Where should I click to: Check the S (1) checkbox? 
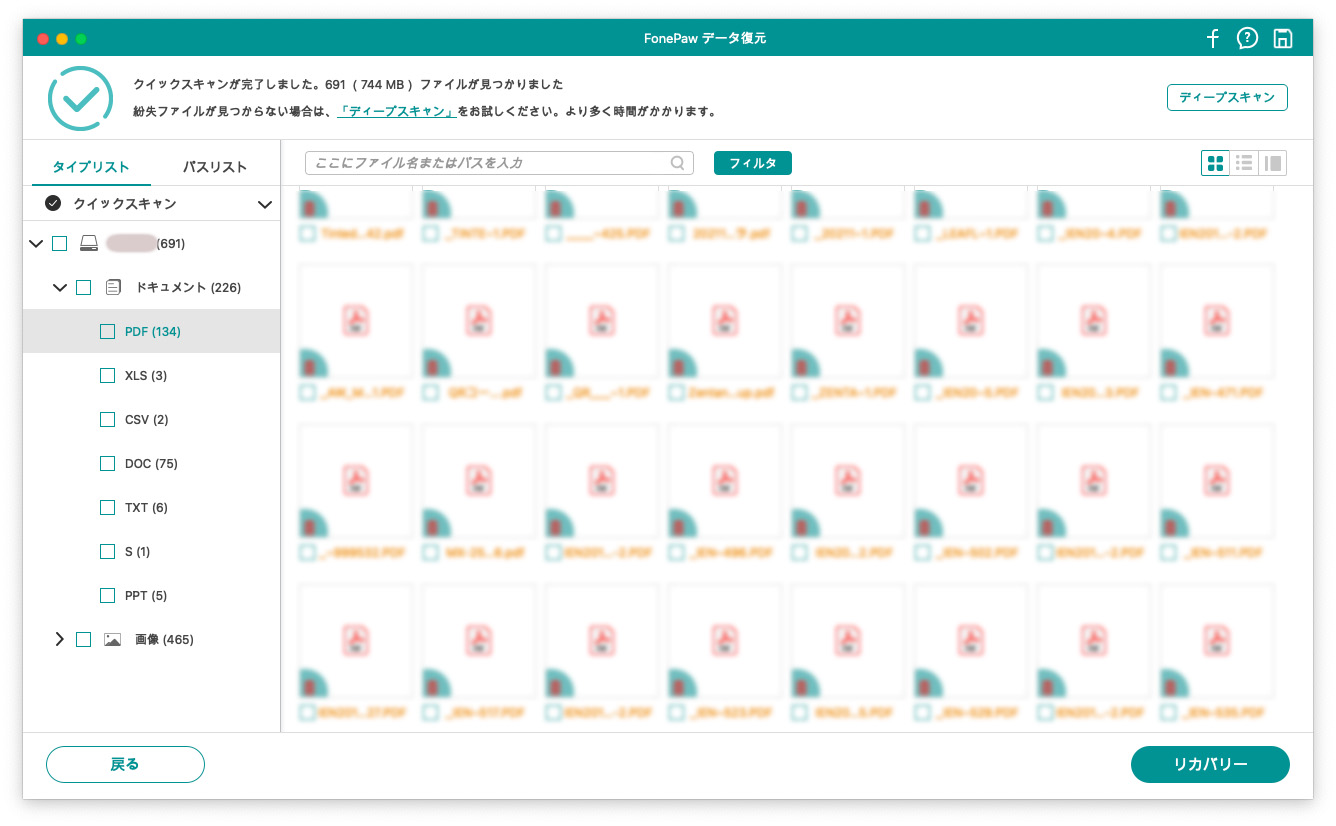click(107, 551)
